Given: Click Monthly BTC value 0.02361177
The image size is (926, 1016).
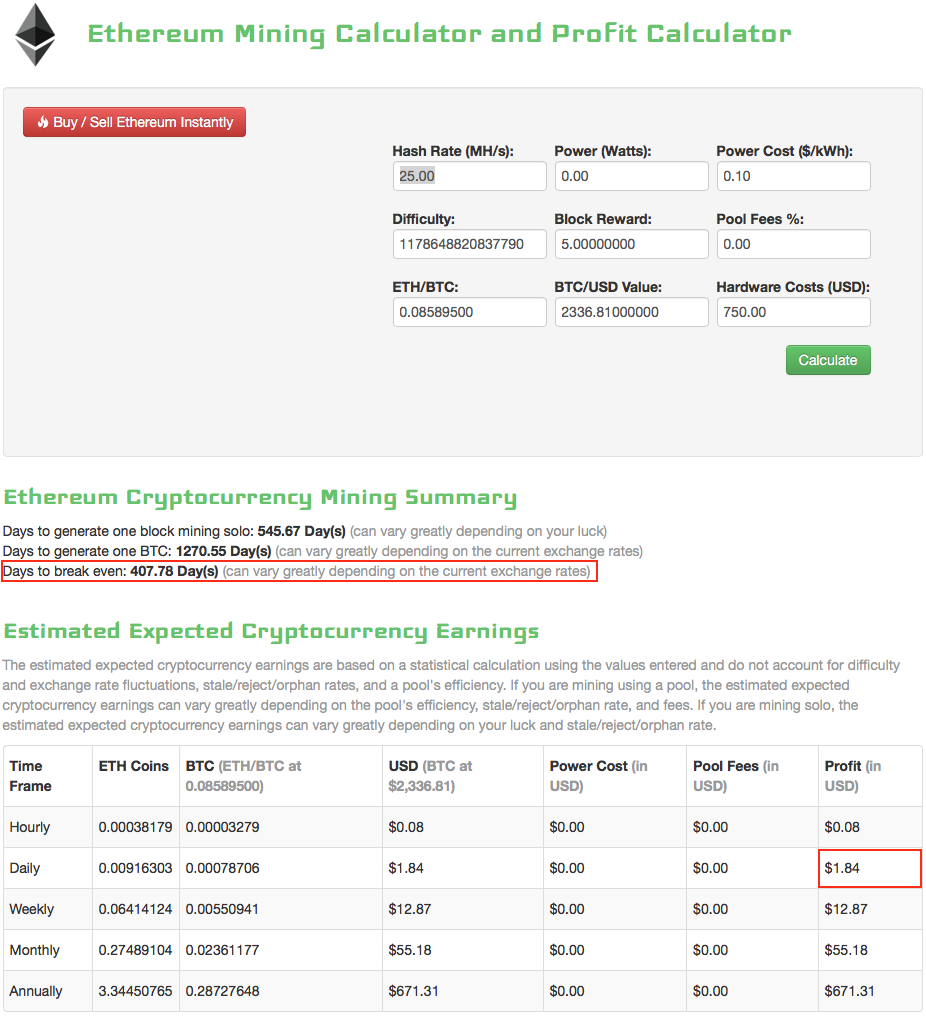Looking at the screenshot, I should [x=222, y=950].
